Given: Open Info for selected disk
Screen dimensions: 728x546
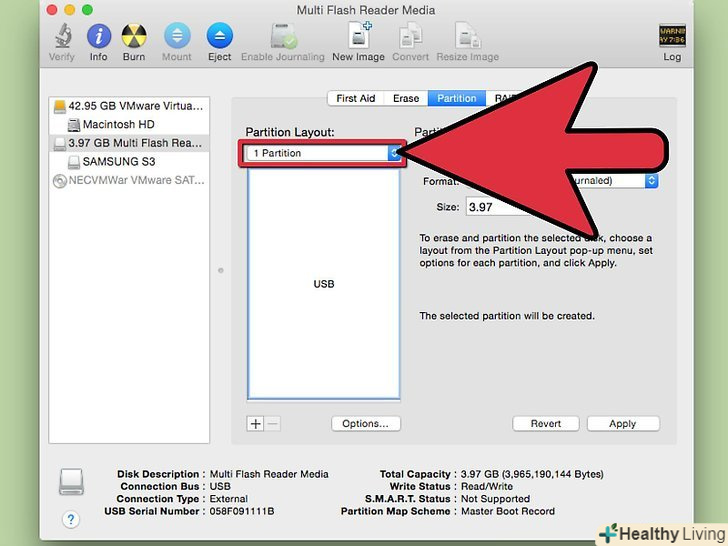Looking at the screenshot, I should coord(98,36).
